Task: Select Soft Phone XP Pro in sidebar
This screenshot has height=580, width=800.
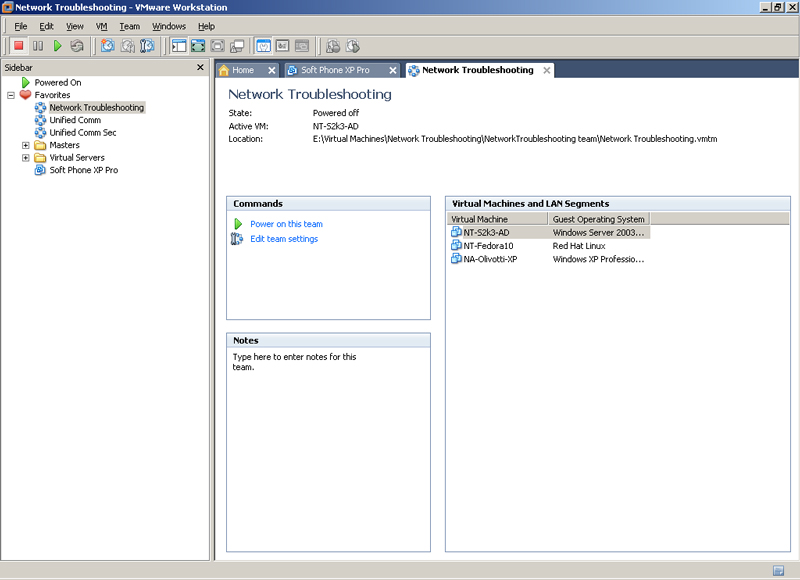Action: 84,170
